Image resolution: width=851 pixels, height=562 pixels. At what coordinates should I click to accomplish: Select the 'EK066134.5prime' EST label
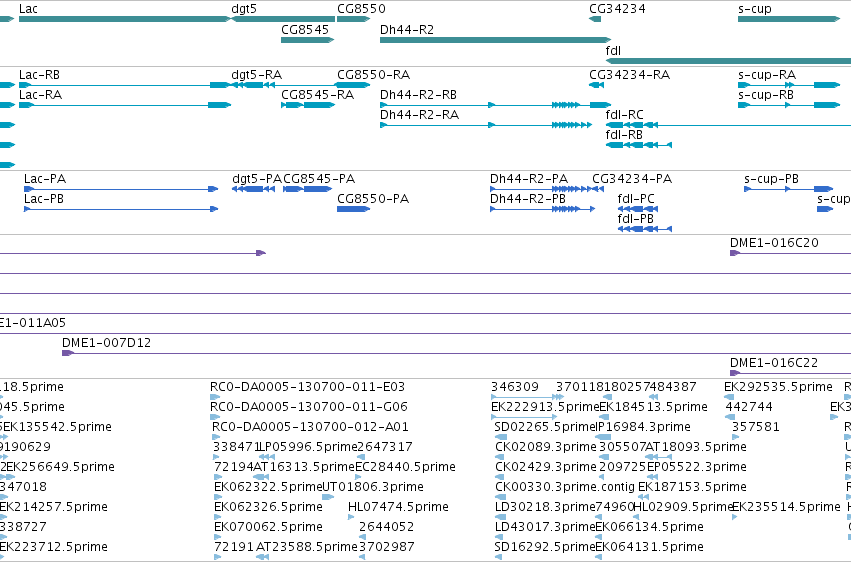pos(650,527)
